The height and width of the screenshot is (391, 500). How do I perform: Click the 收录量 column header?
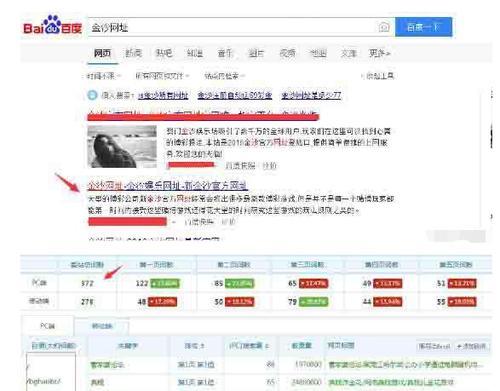[x=301, y=346]
